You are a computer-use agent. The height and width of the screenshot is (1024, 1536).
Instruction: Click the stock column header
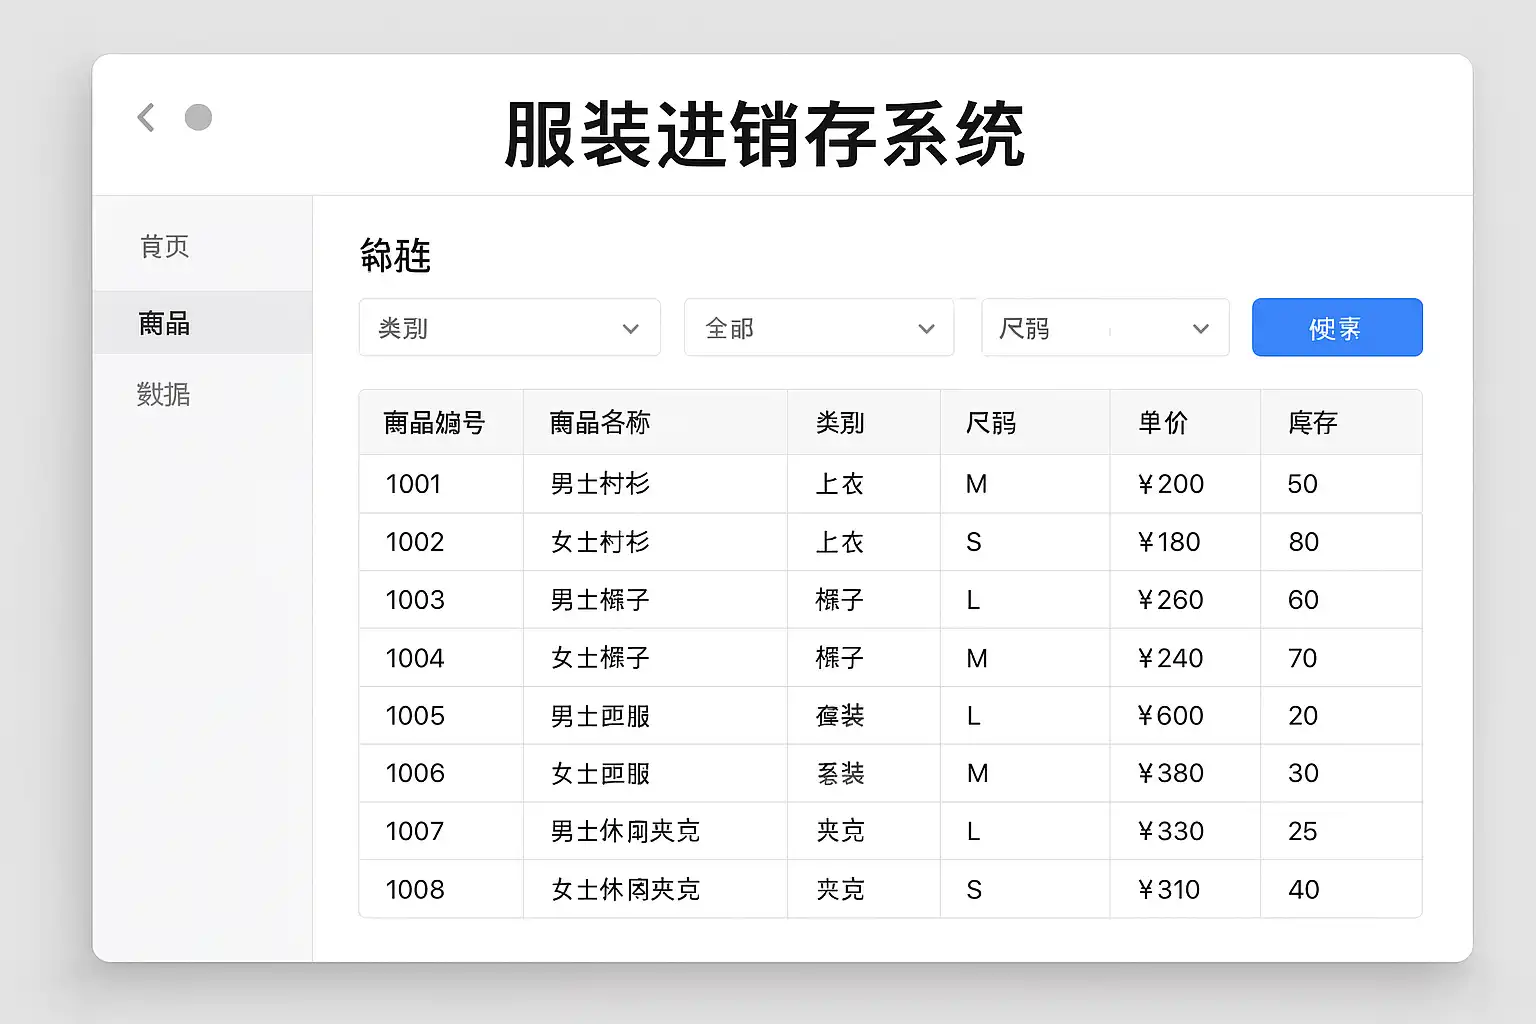tap(1313, 423)
